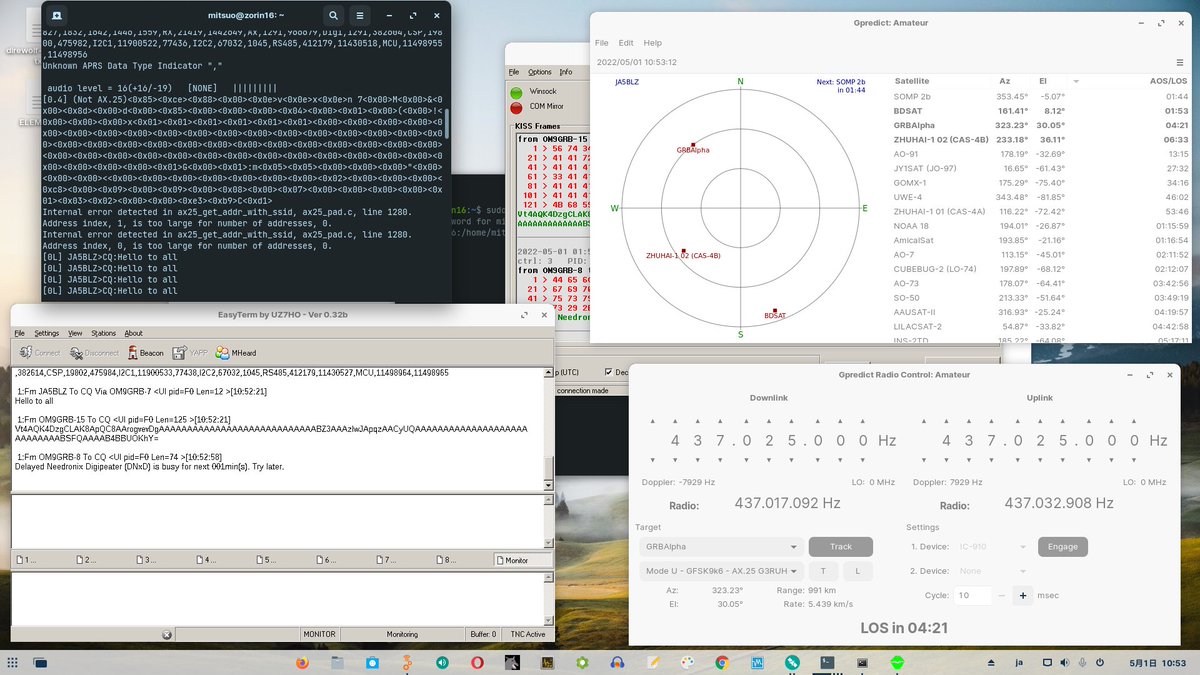Sort the satellite list by AOS/LOS column
Viewport: 1200px width, 675px height.
pyautogui.click(x=1168, y=81)
